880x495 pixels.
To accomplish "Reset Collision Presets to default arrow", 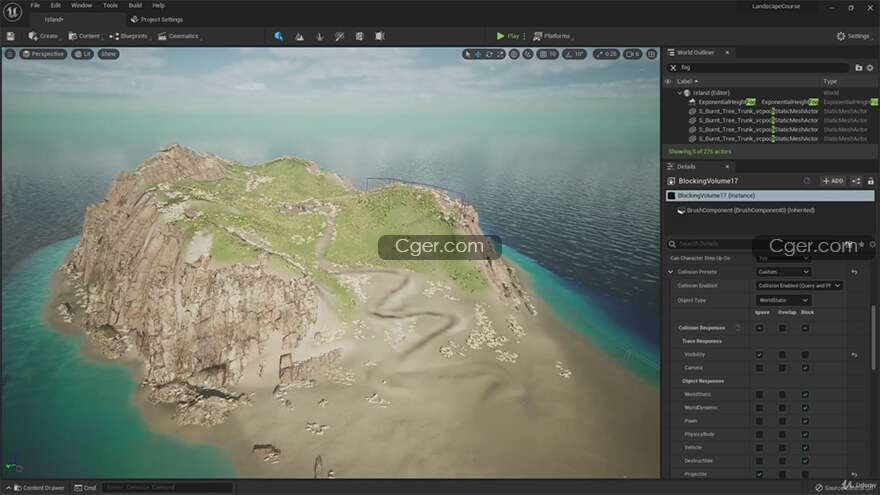I will tap(854, 272).
